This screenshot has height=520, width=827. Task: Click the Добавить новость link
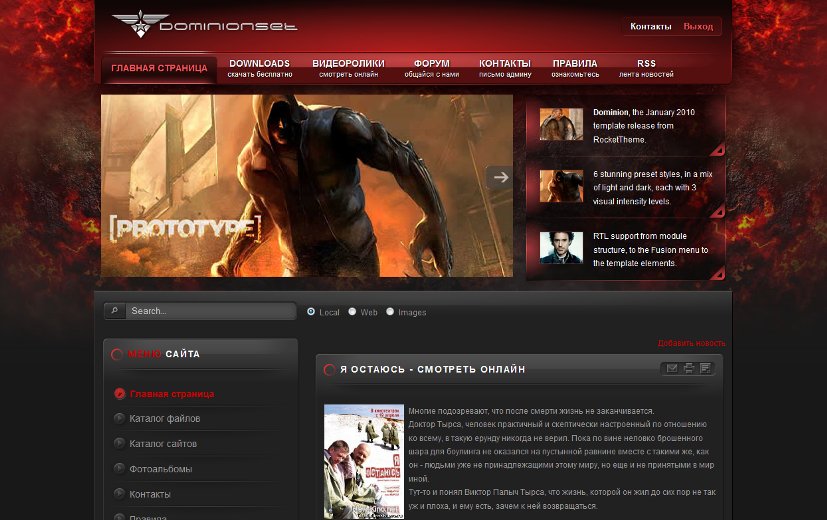click(691, 343)
